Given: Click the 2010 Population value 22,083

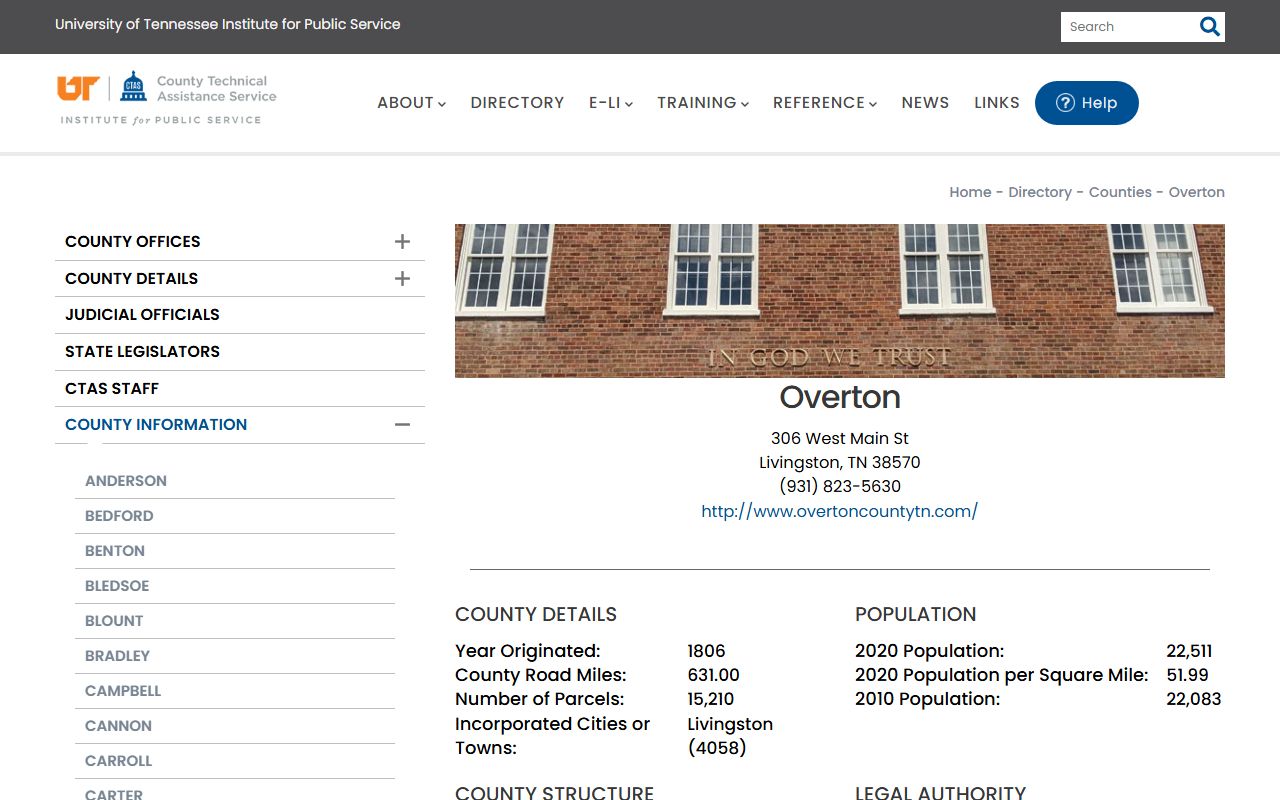Looking at the screenshot, I should [x=1194, y=699].
